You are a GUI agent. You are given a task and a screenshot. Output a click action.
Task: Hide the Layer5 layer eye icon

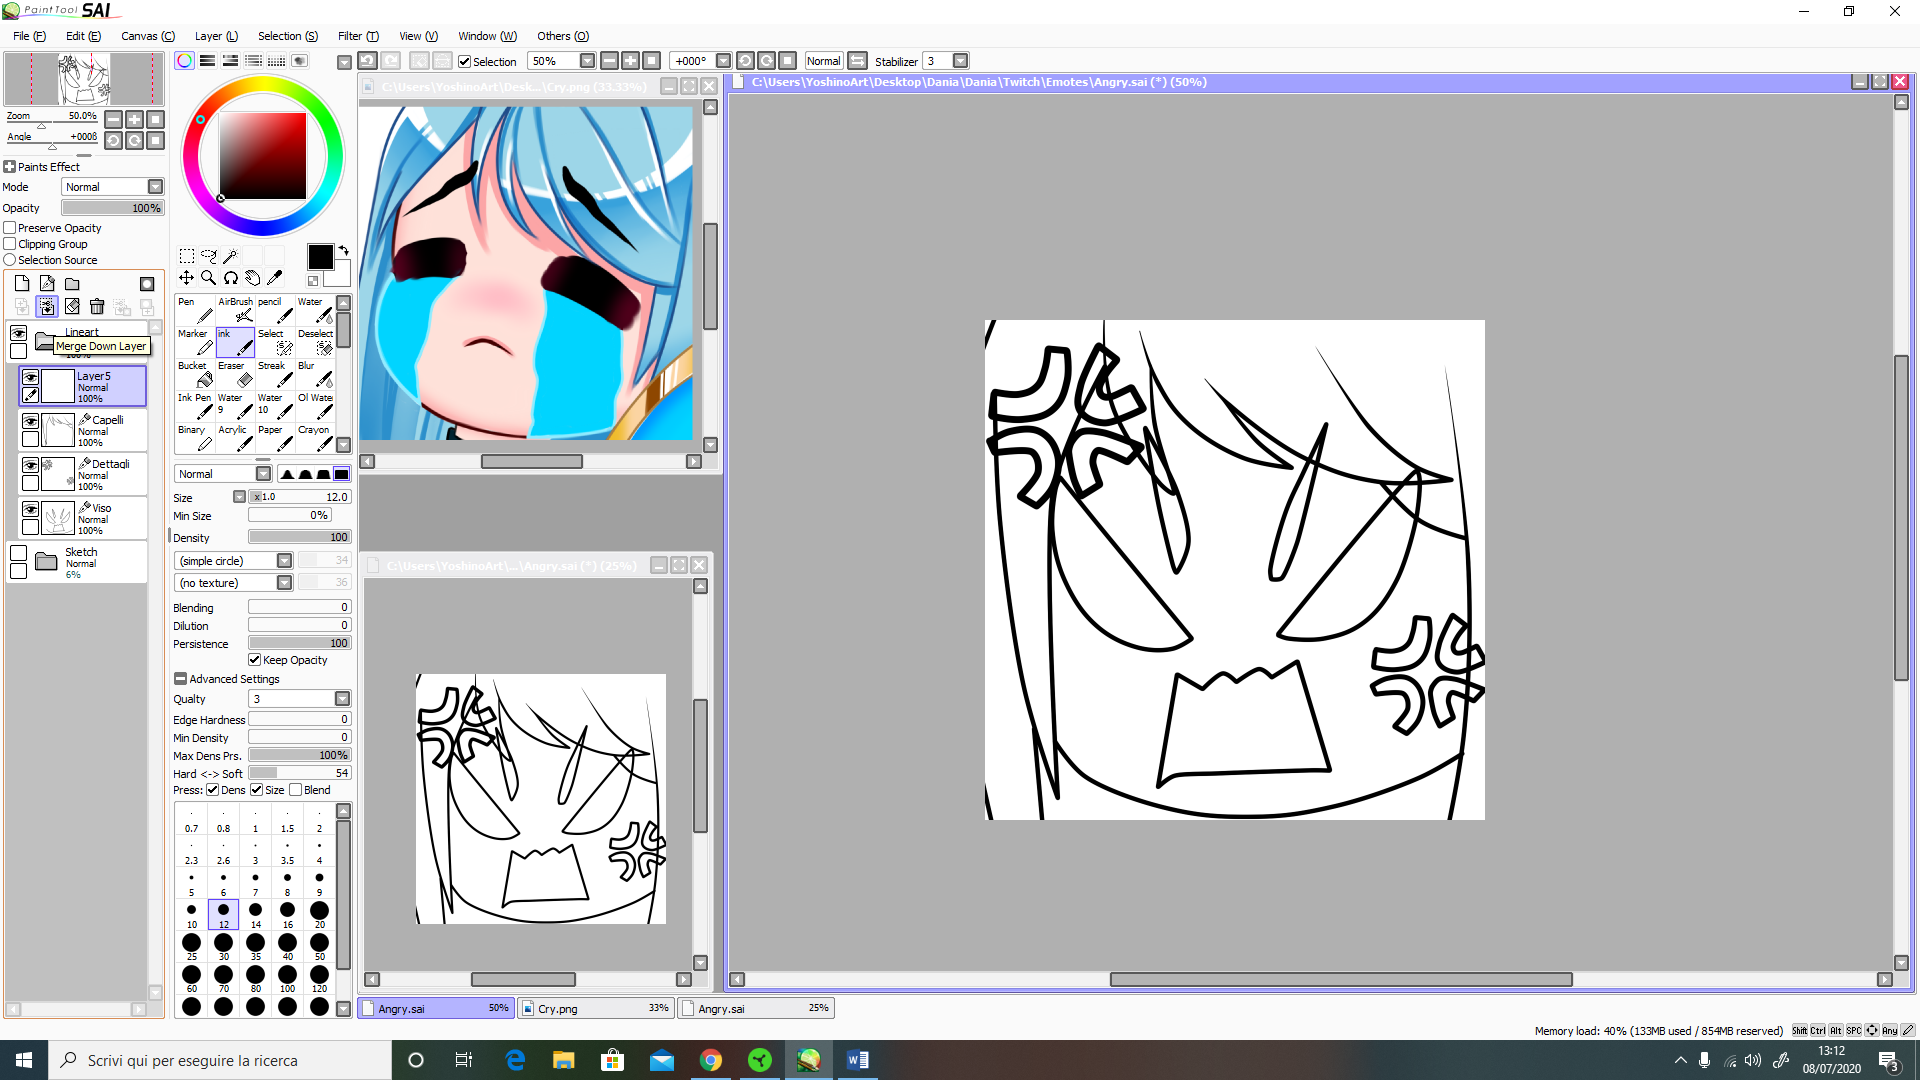[31, 378]
